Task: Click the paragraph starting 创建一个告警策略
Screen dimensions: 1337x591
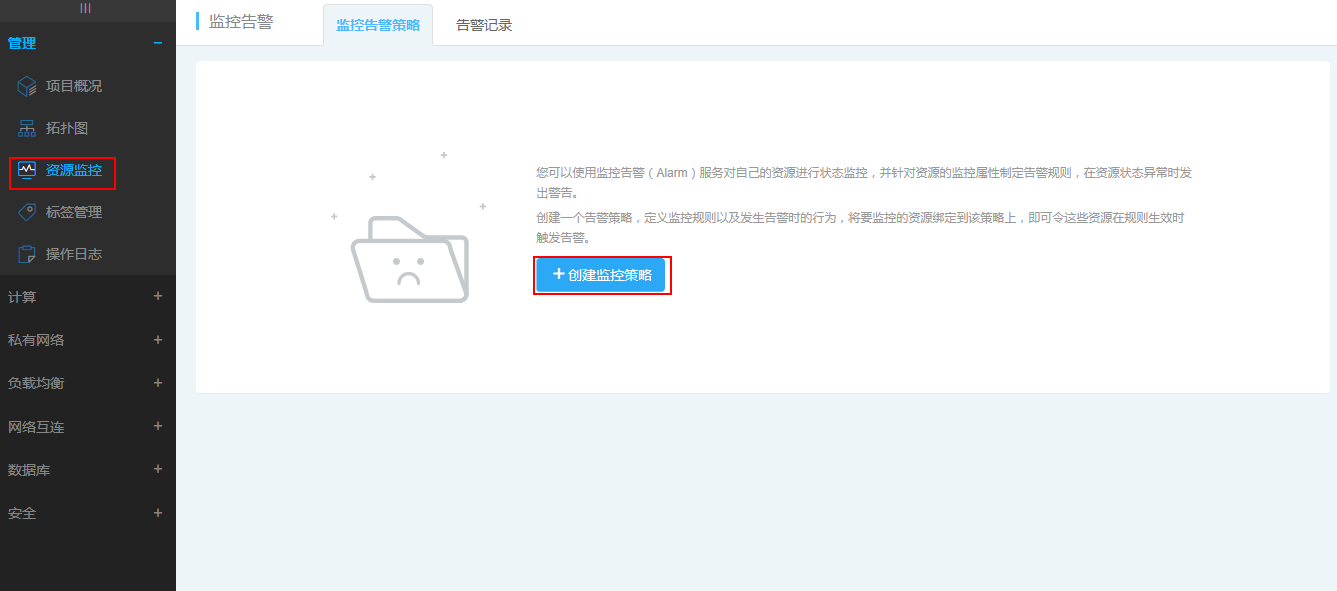Action: point(861,227)
